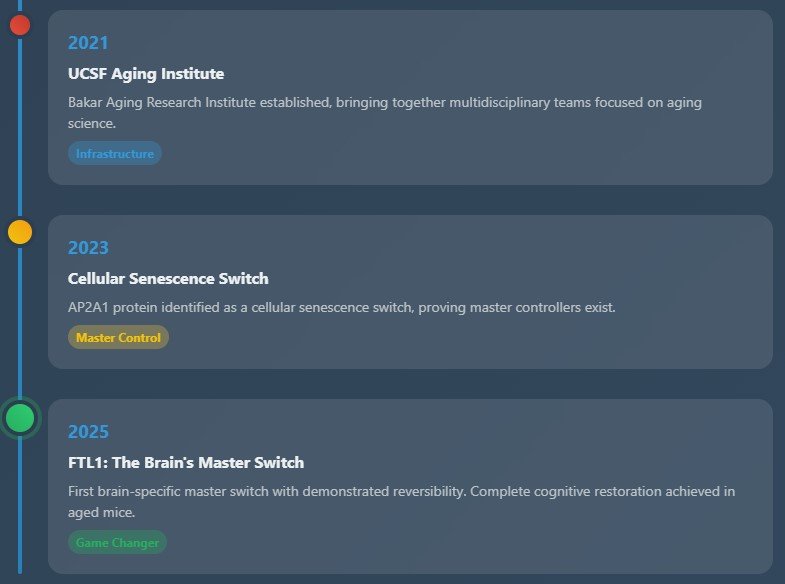The height and width of the screenshot is (584, 785).
Task: Select the yellow 2023 timeline dot
Action: [20, 232]
